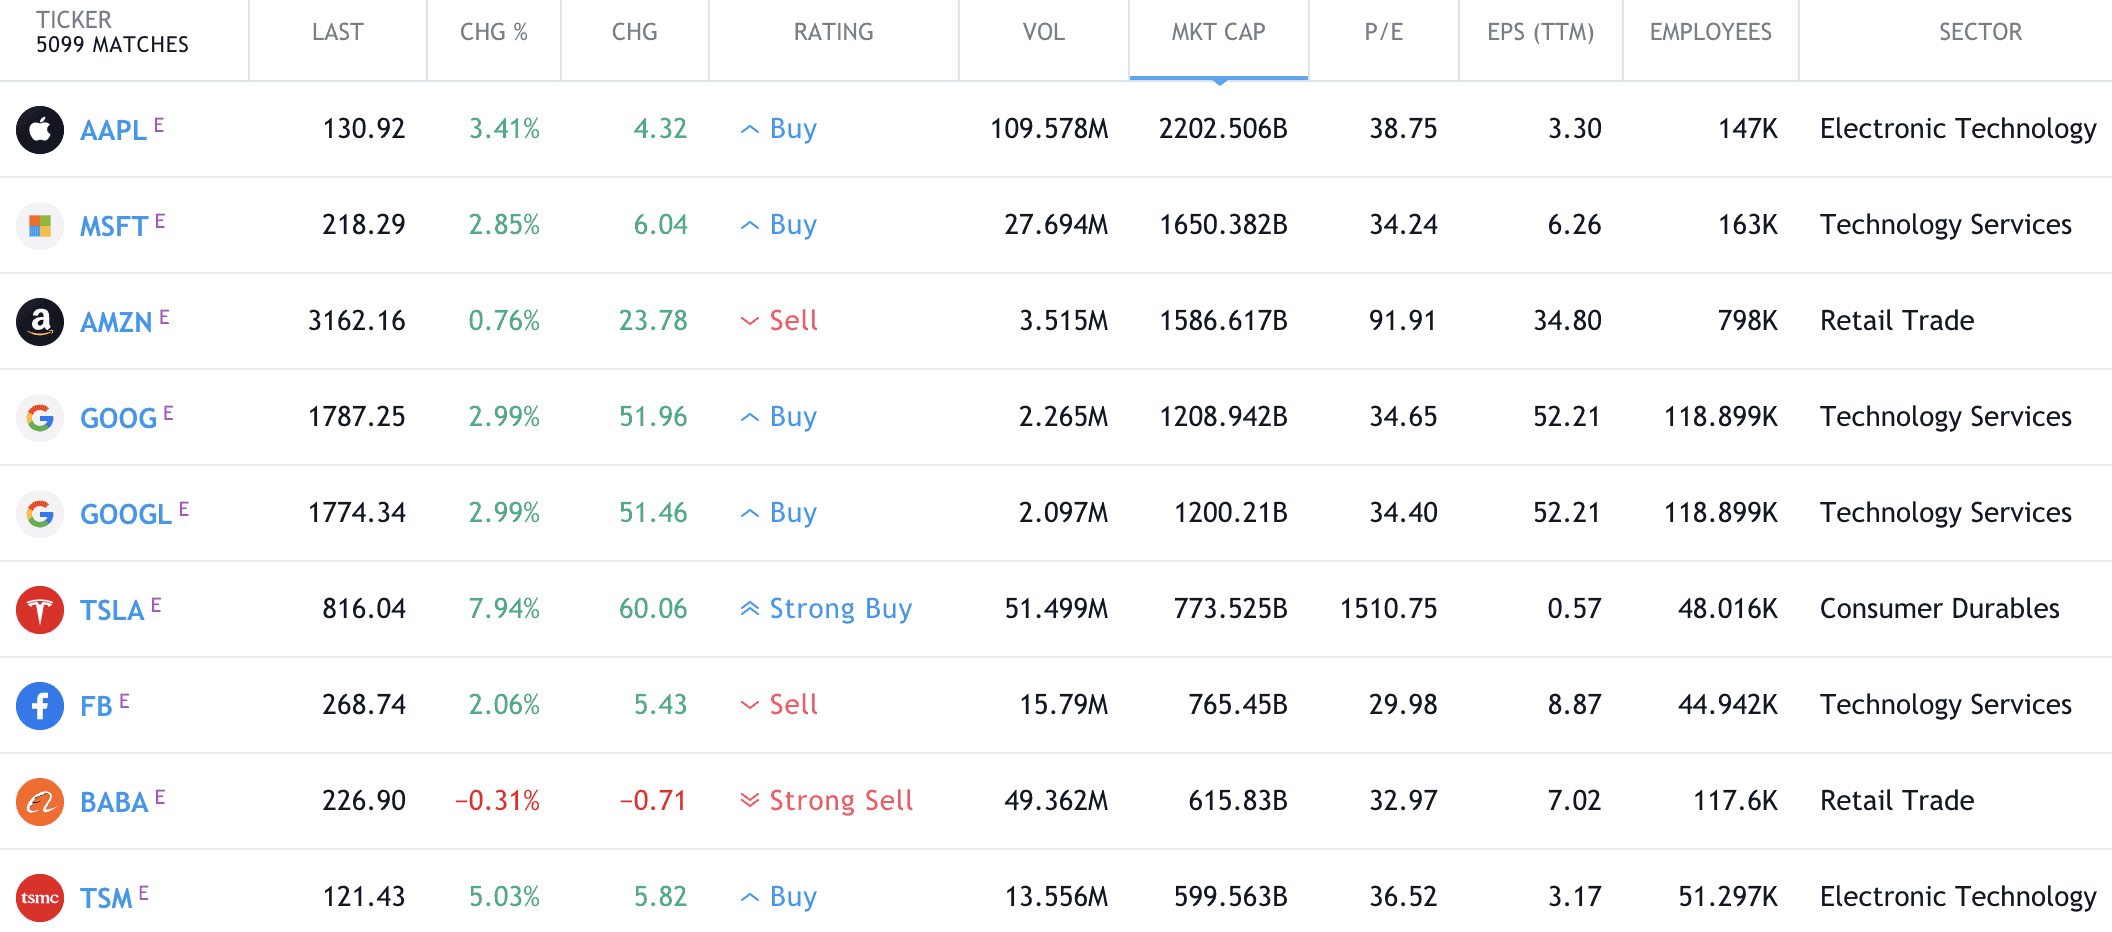Open the TSLA ticker link
This screenshot has height=932, width=2112.
[x=112, y=610]
